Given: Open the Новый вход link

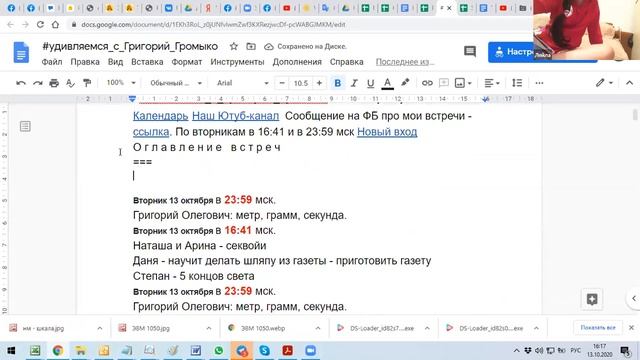Looking at the screenshot, I should tap(387, 132).
